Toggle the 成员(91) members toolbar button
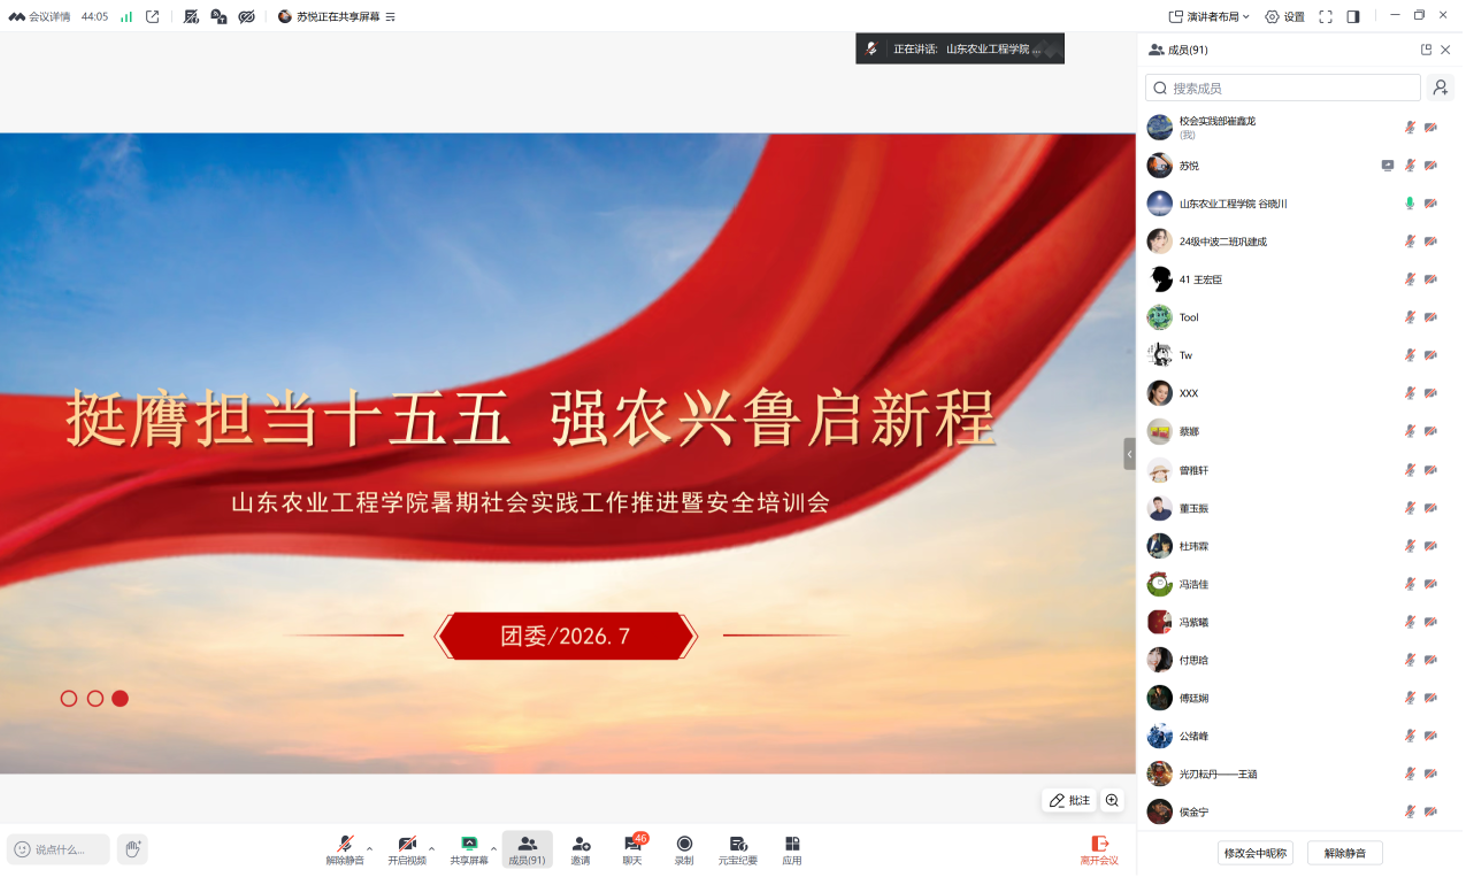1464x876 pixels. 527,850
